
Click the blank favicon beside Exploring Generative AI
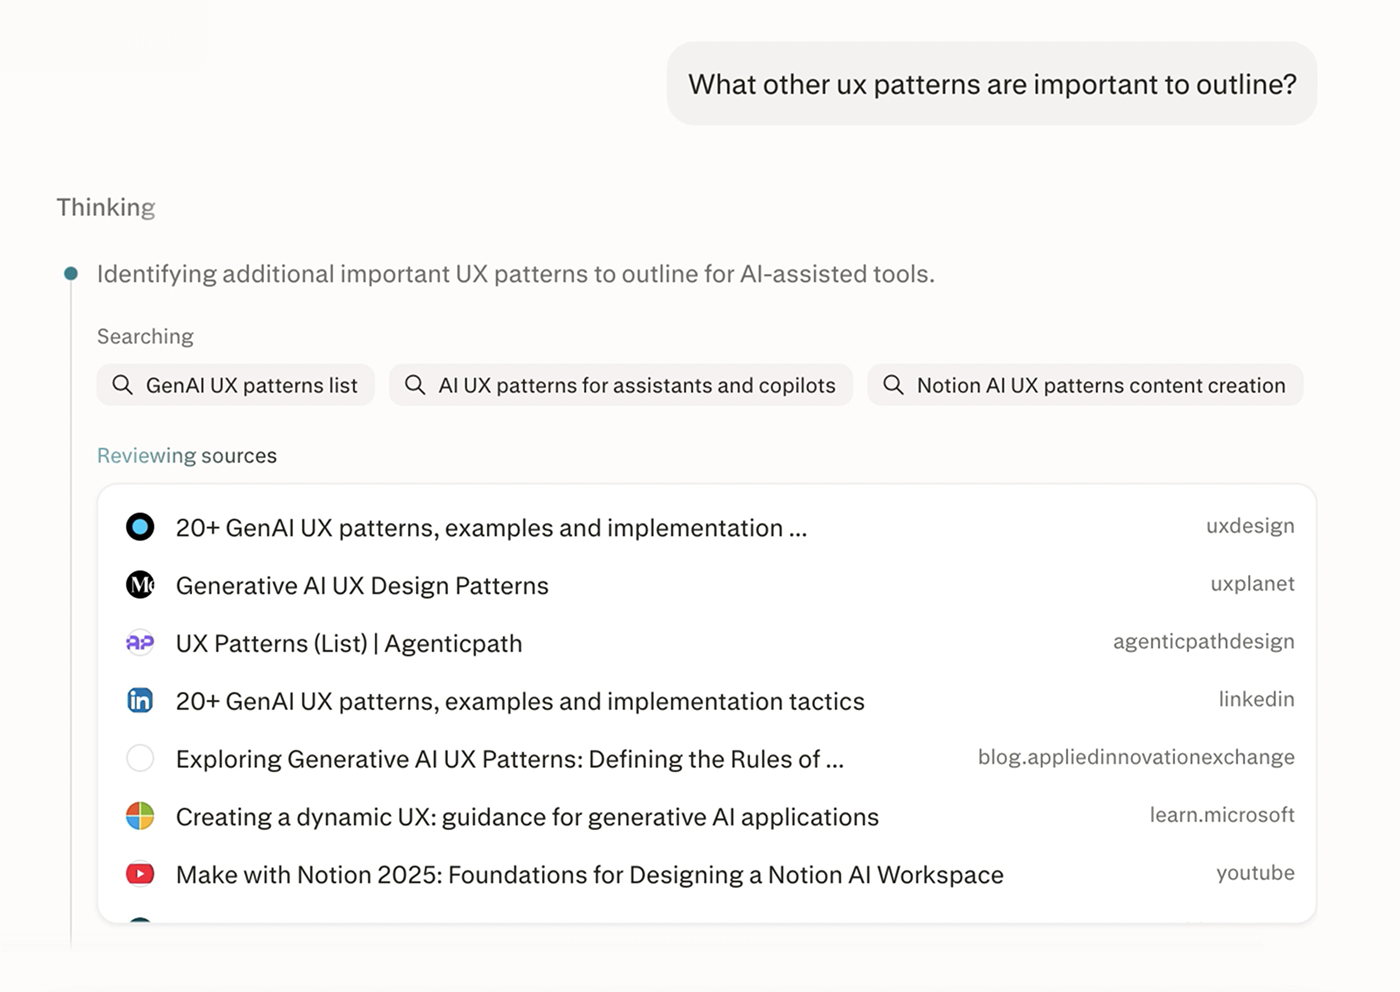140,759
